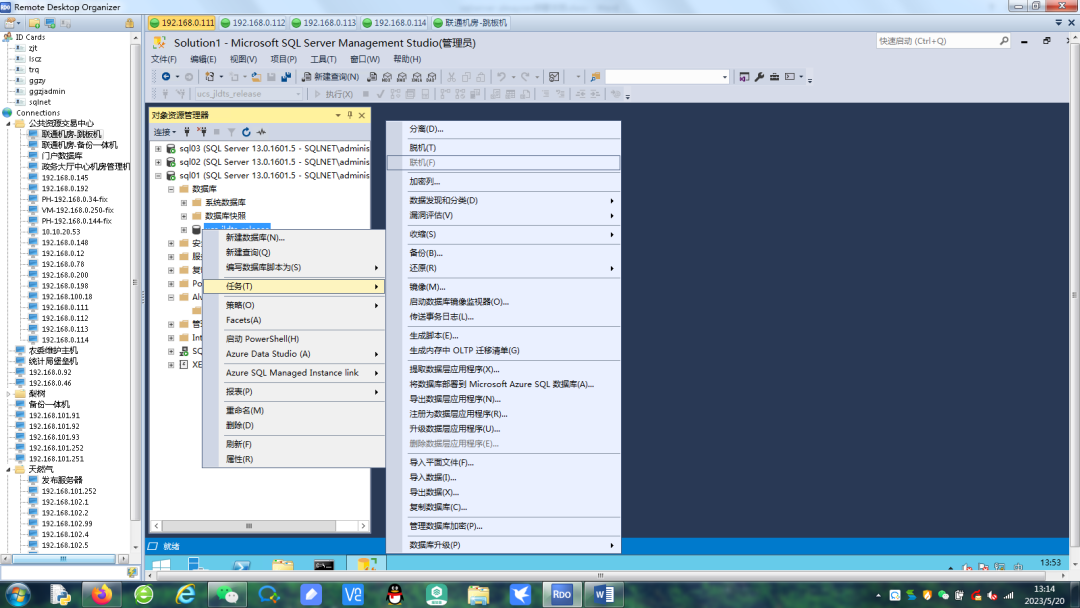Screen dimensions: 1080x608
Task: Open the Word icon in the taskbar
Action: [604, 594]
